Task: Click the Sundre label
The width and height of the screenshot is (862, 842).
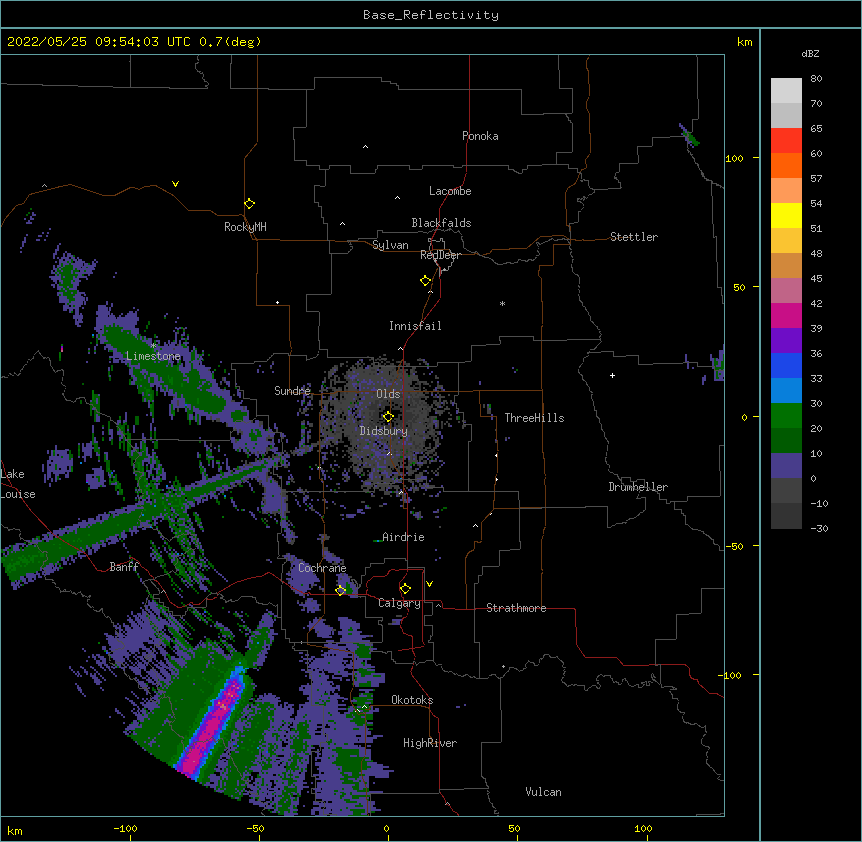Action: 292,391
